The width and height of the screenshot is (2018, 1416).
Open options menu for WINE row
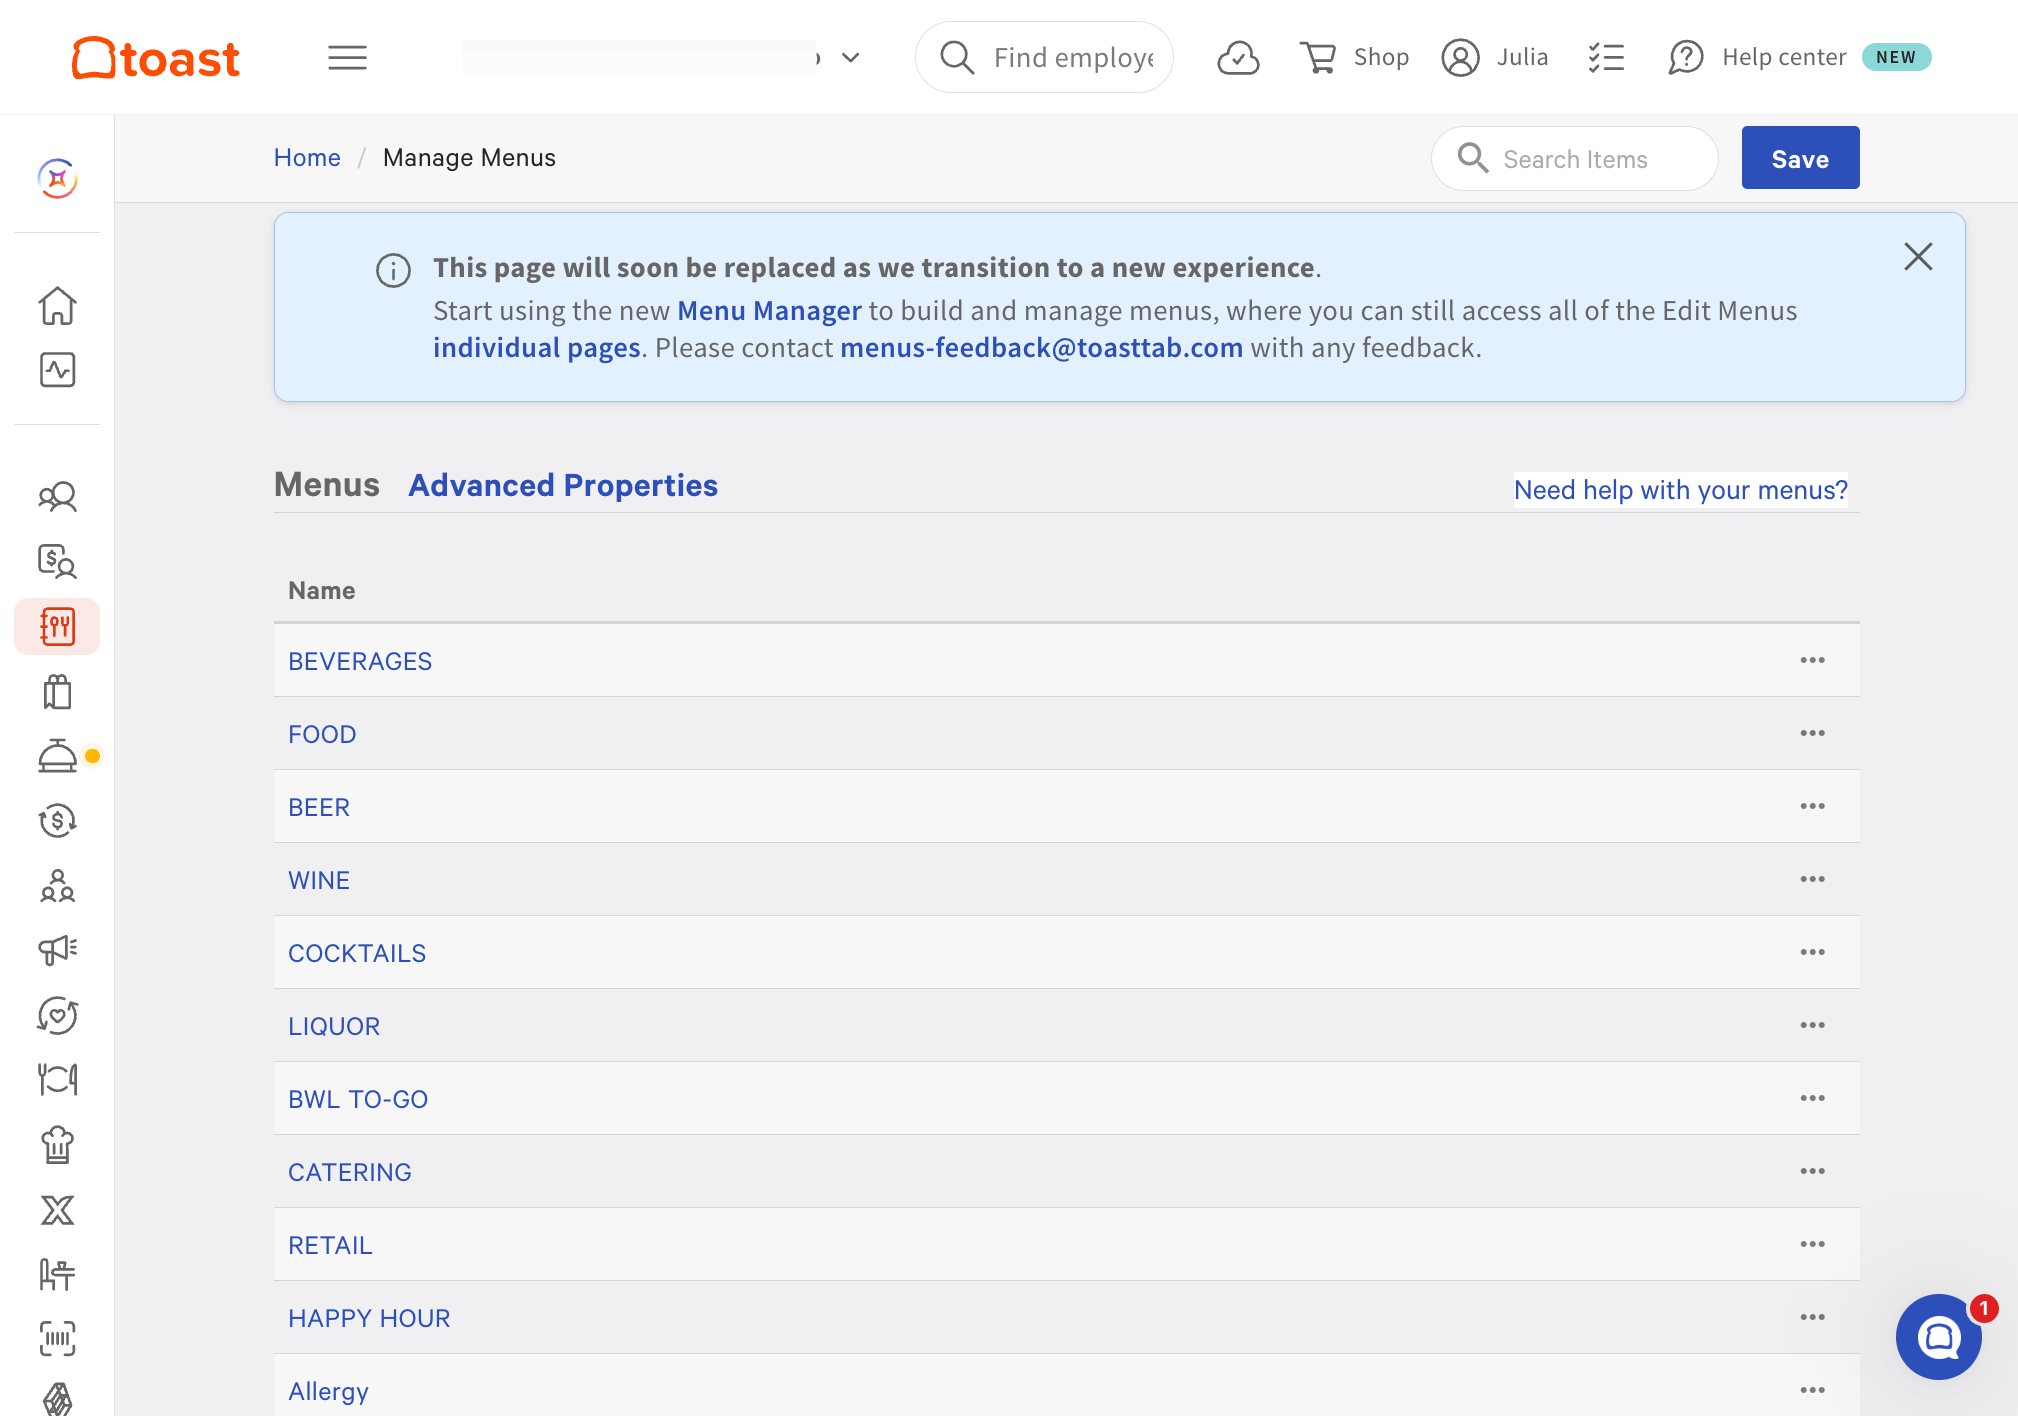point(1813,879)
